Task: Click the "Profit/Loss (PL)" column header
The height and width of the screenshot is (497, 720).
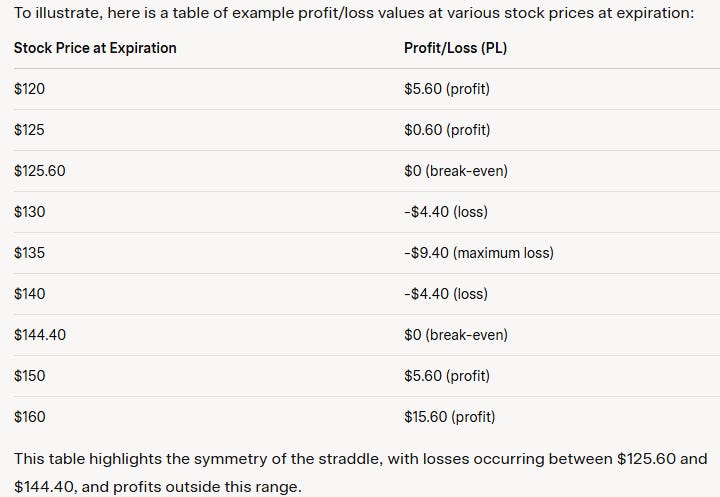Action: click(455, 48)
